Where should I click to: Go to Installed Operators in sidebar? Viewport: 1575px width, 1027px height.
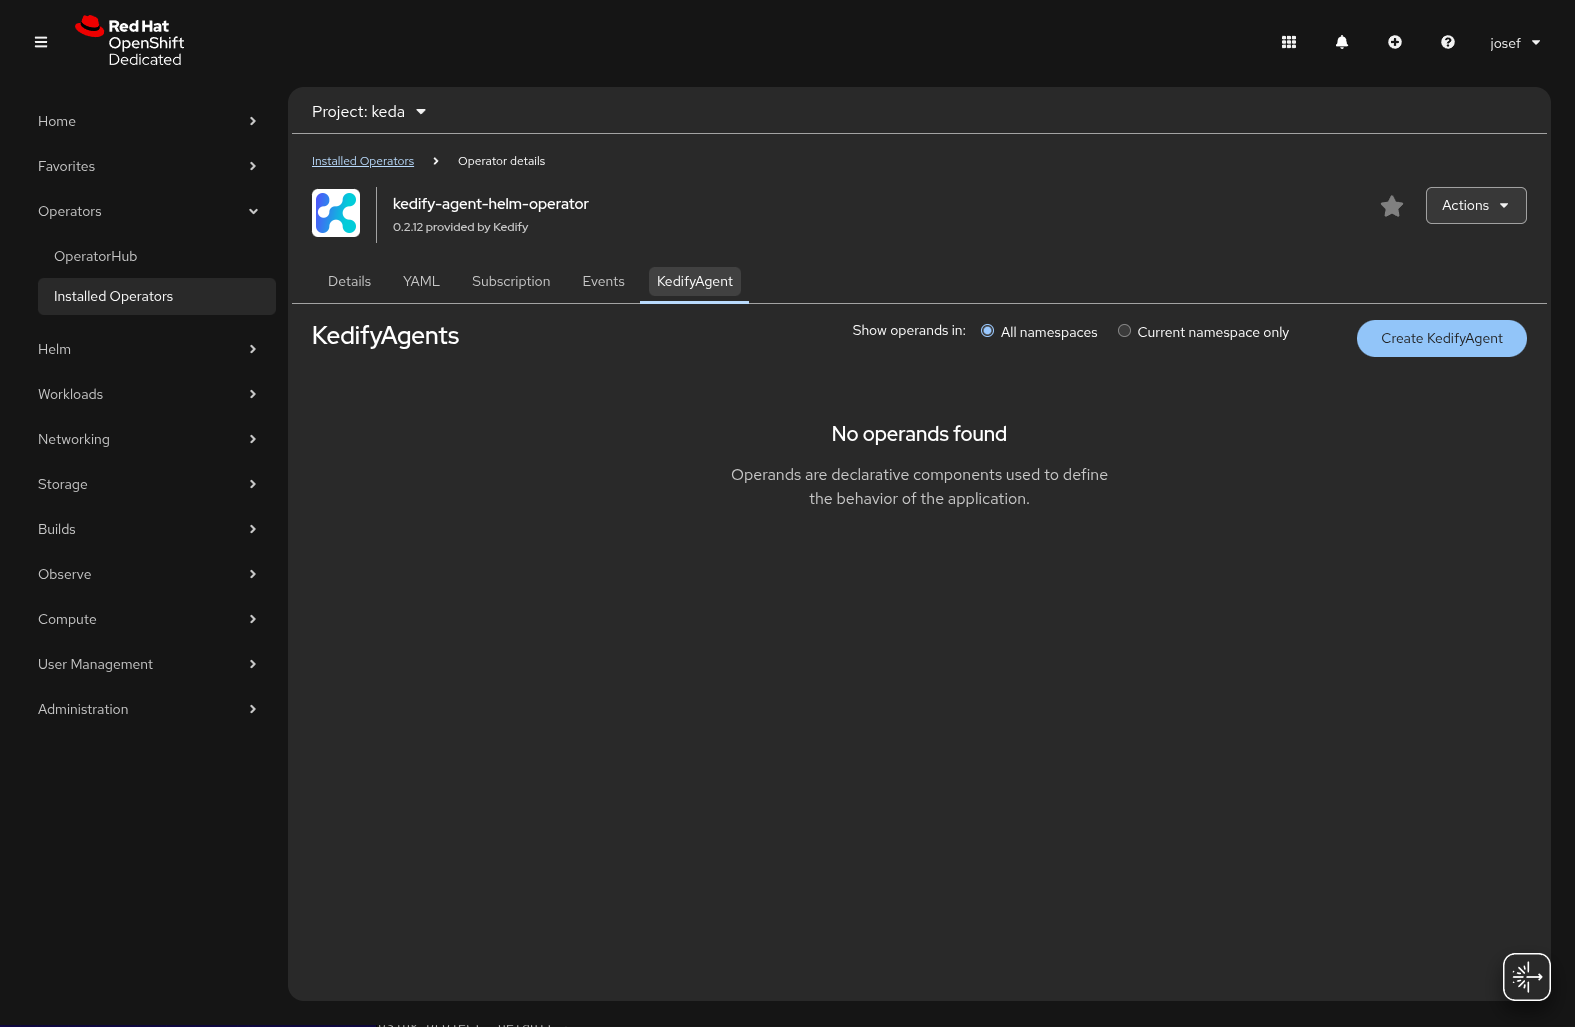coord(156,296)
